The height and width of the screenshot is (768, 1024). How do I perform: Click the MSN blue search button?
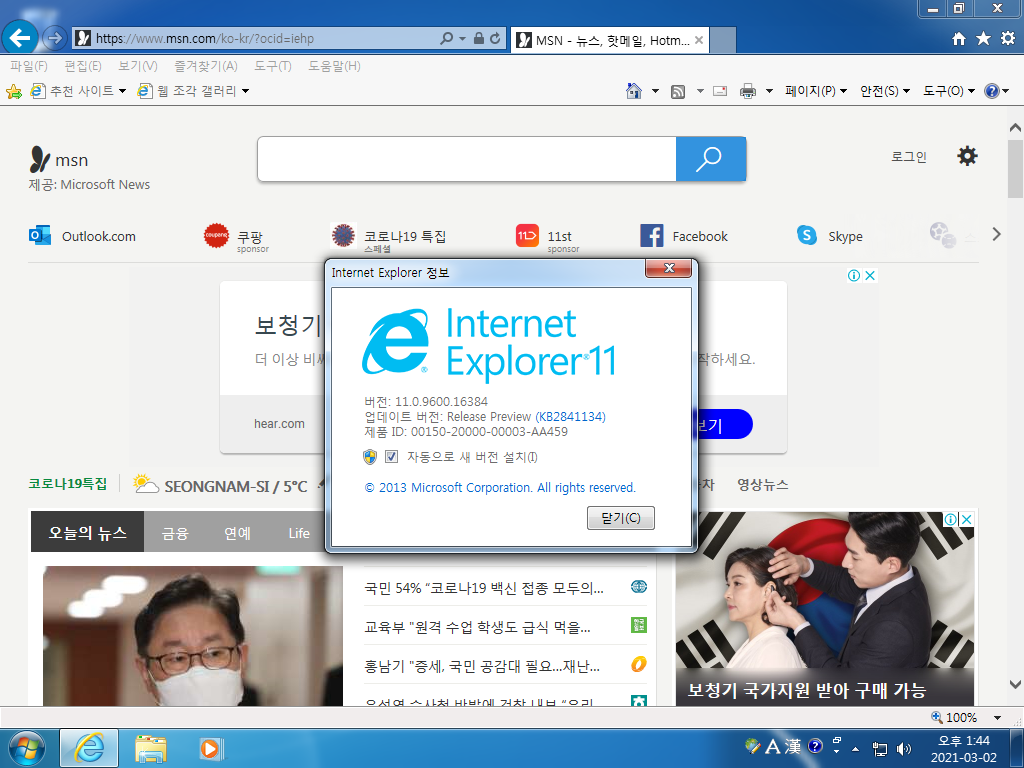pyautogui.click(x=711, y=159)
